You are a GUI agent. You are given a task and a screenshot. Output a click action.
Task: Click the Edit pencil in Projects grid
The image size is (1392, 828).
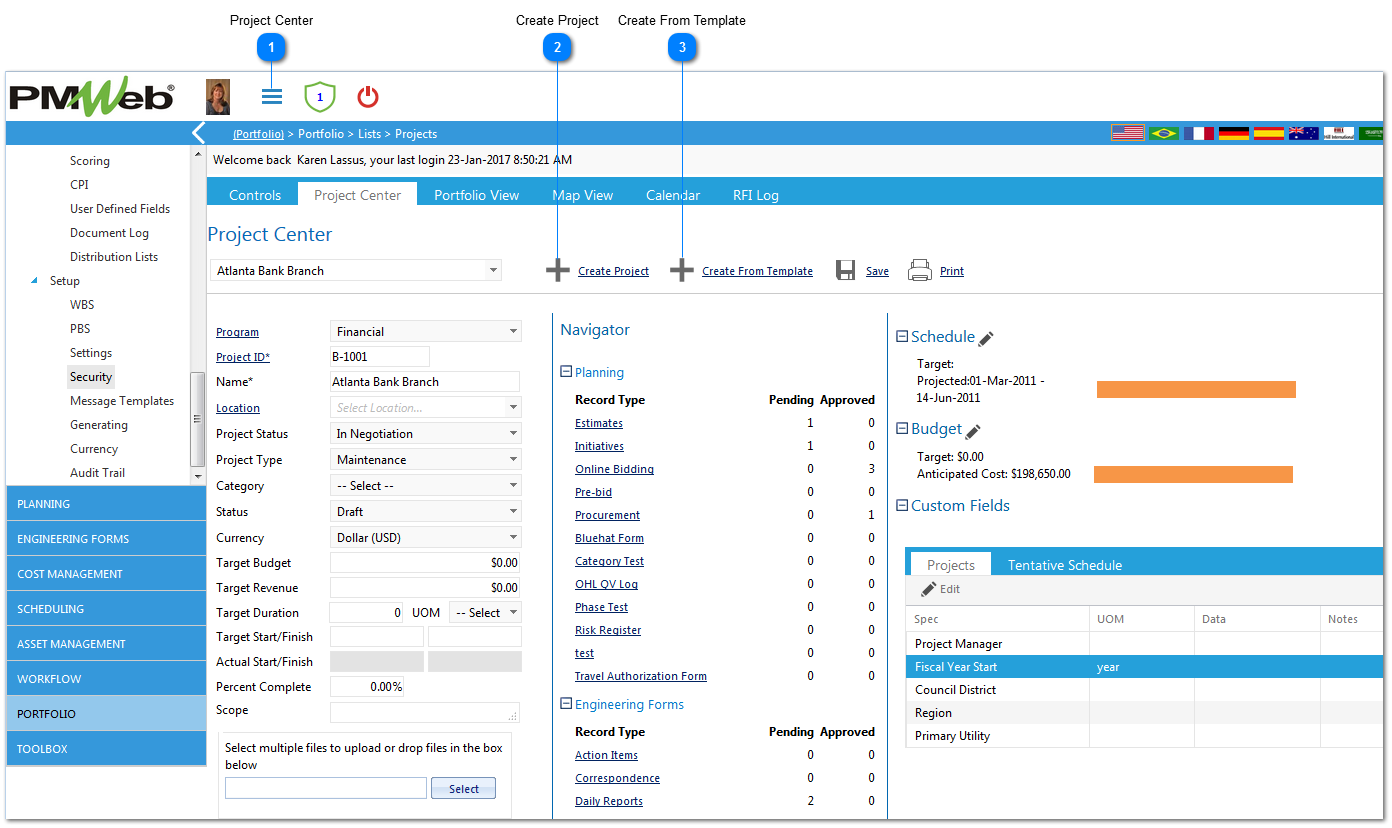click(929, 589)
